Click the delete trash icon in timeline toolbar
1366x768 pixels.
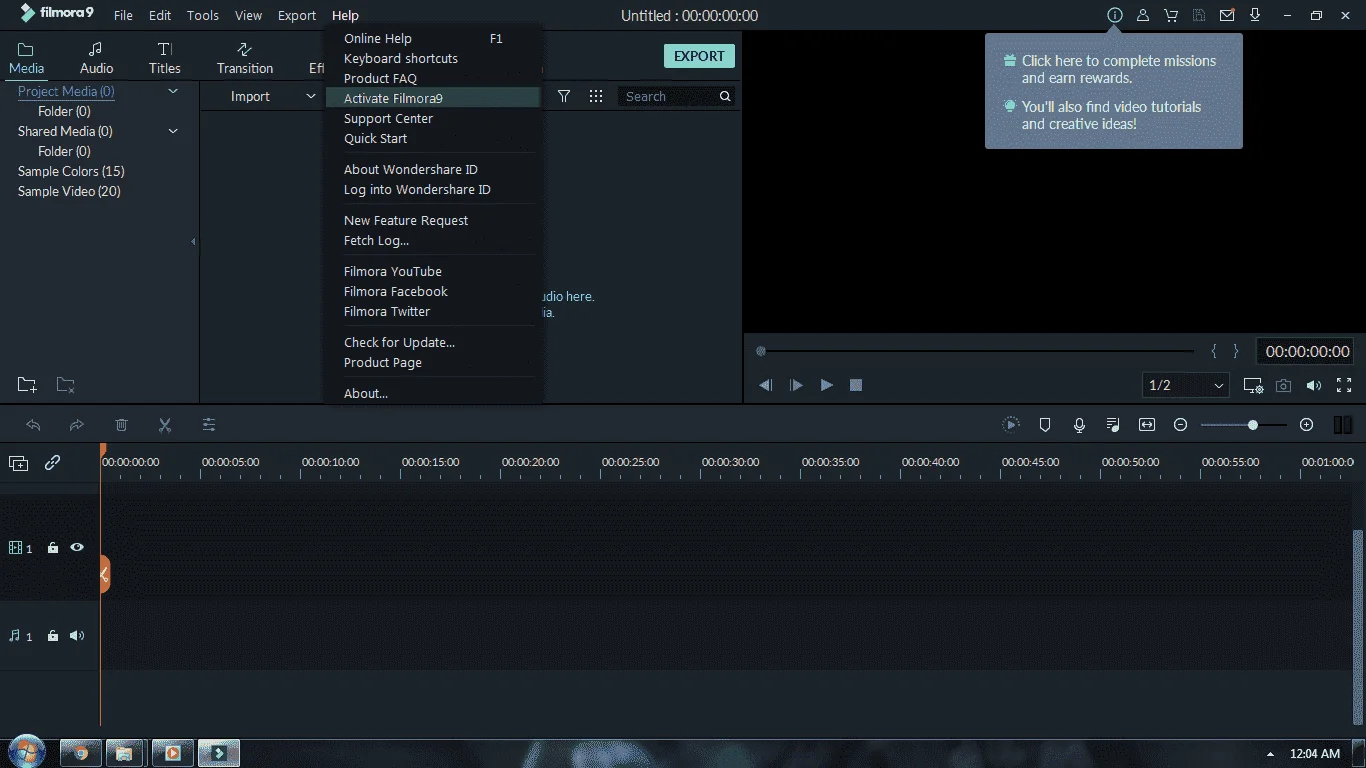pyautogui.click(x=121, y=425)
